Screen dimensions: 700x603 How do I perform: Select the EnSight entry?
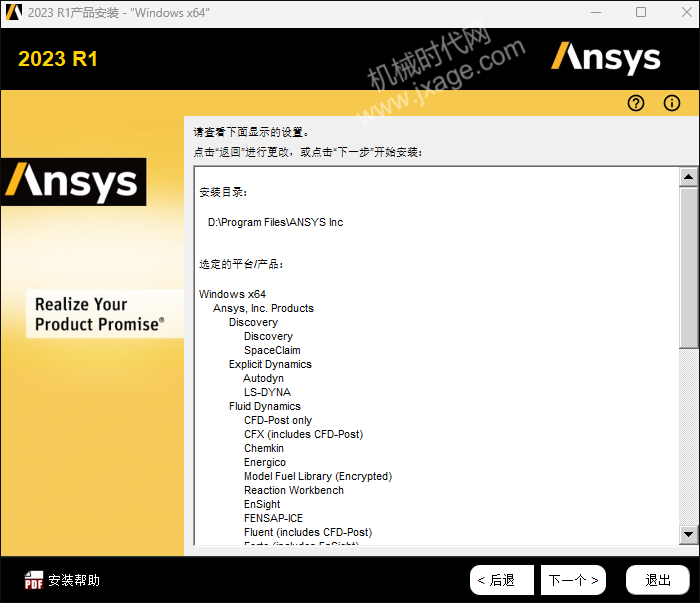click(262, 504)
